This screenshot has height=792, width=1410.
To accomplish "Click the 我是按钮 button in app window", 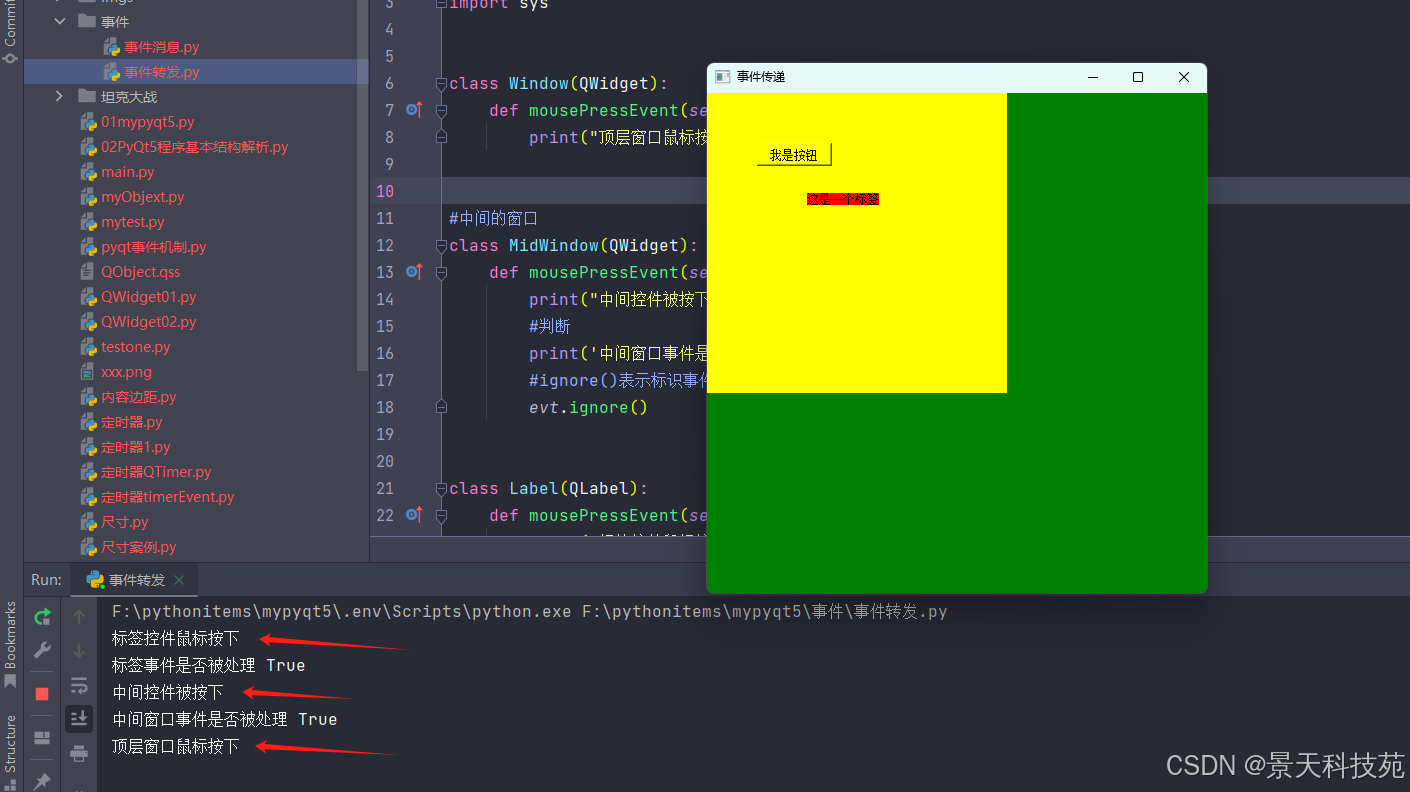I will click(794, 155).
